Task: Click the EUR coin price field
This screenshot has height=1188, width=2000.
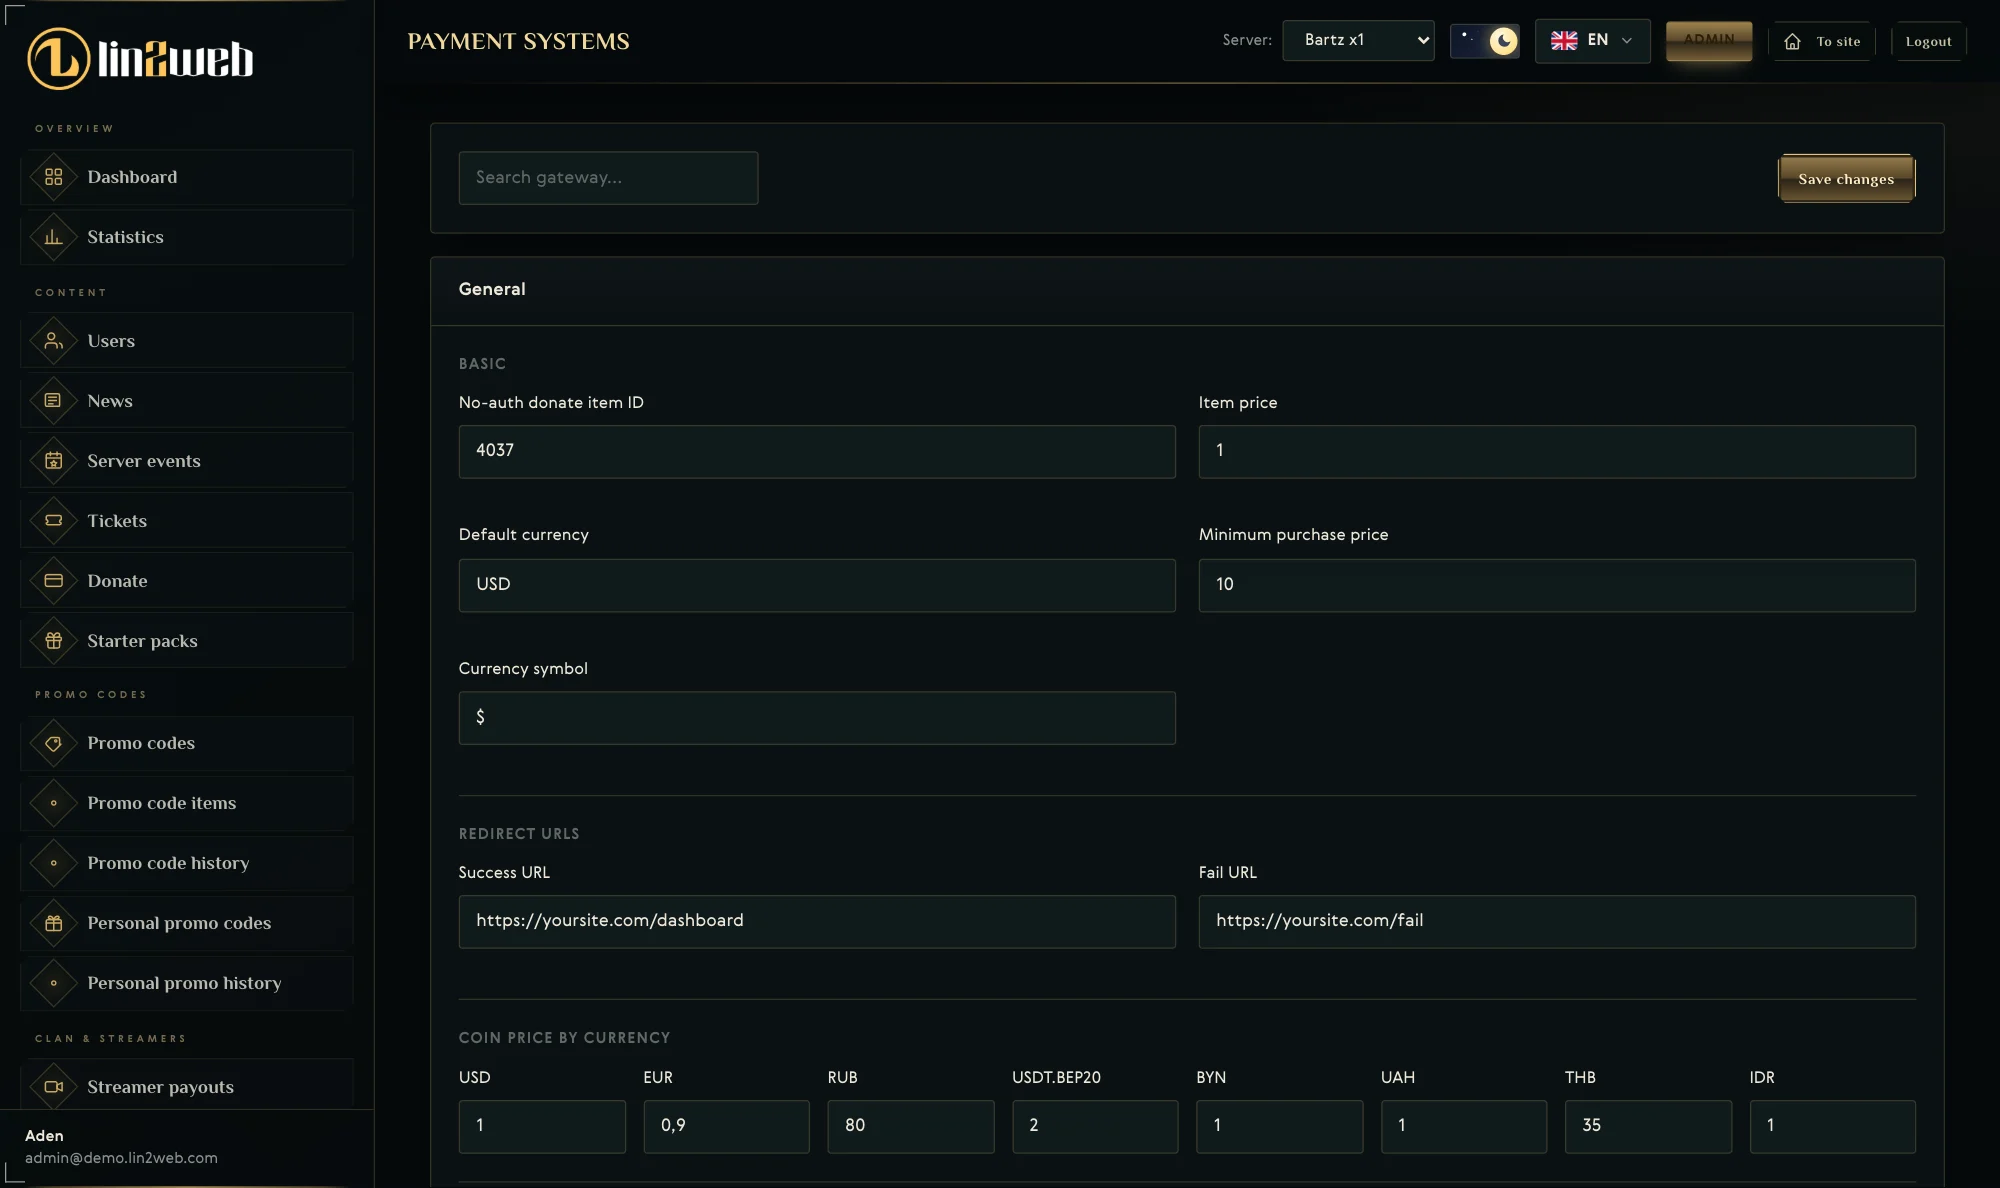Action: pyautogui.click(x=727, y=1126)
